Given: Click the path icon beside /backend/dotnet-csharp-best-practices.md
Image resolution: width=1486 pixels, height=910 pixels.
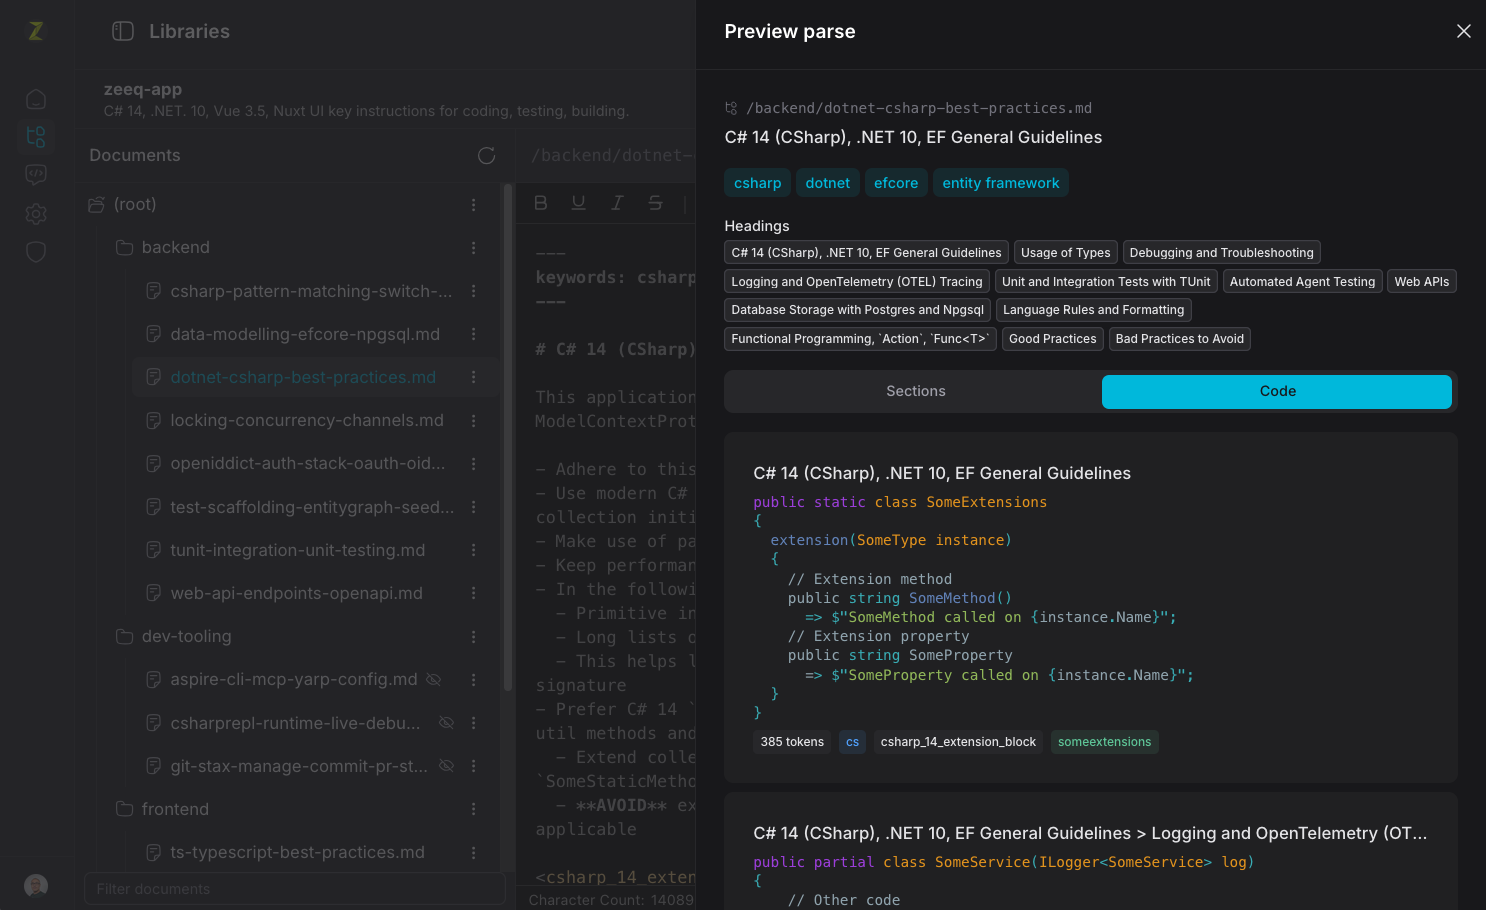Looking at the screenshot, I should (731, 108).
